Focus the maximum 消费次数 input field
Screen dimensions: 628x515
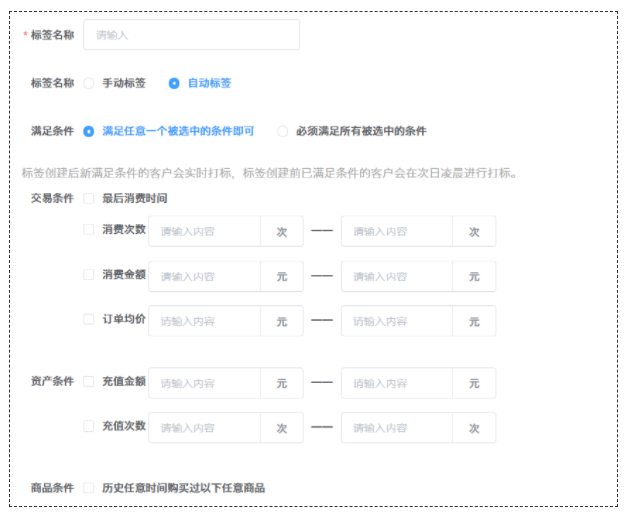click(x=397, y=231)
